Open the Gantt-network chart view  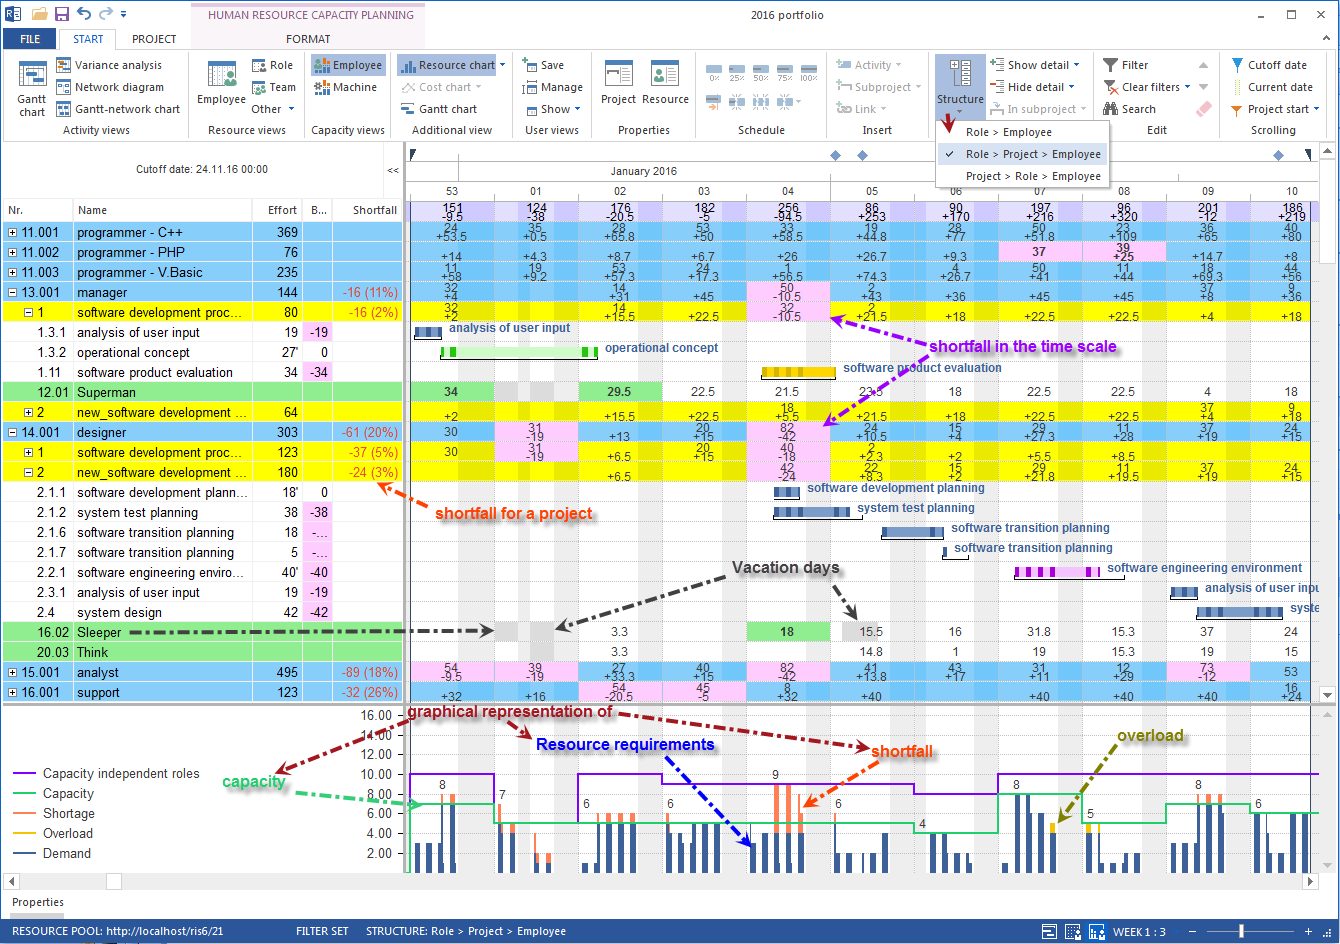pos(117,109)
